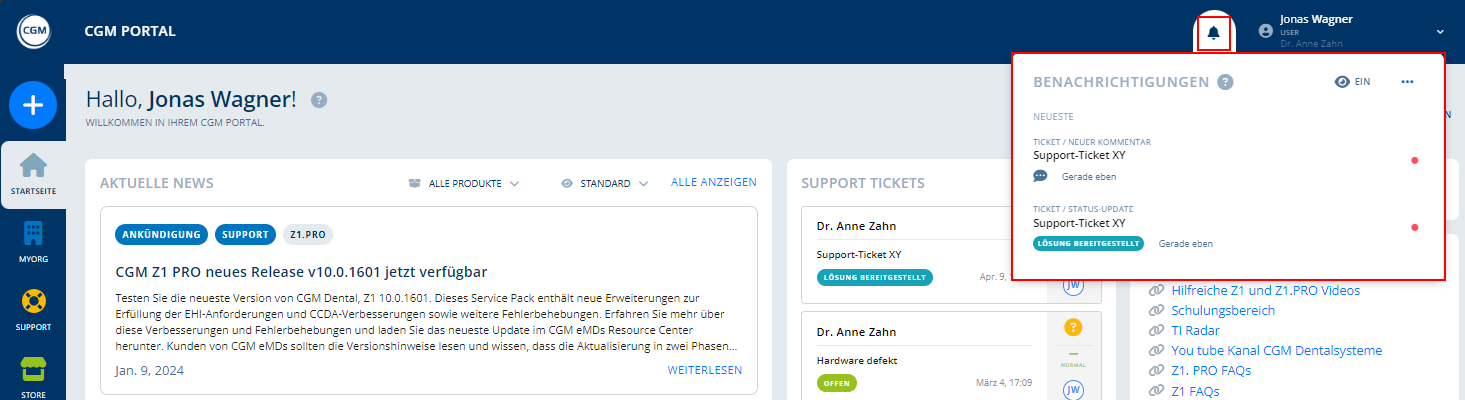Click help icon beside greeting headline
Image resolution: width=1465 pixels, height=400 pixels.
(319, 99)
